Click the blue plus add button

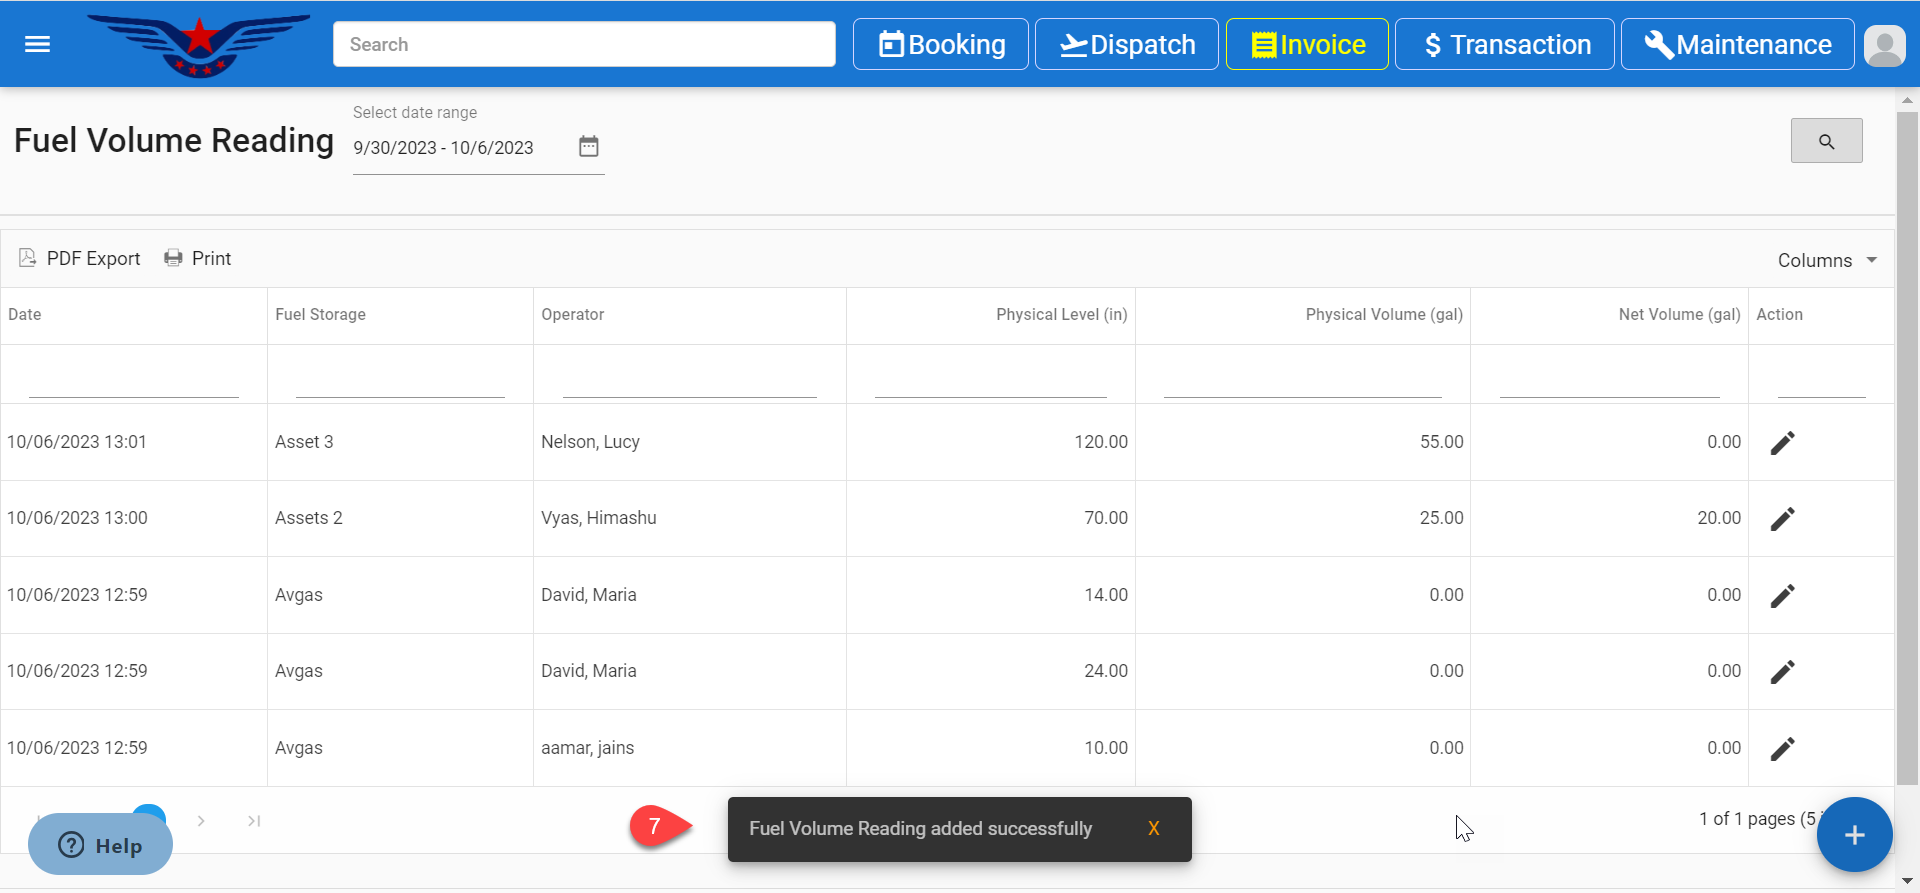(x=1853, y=835)
